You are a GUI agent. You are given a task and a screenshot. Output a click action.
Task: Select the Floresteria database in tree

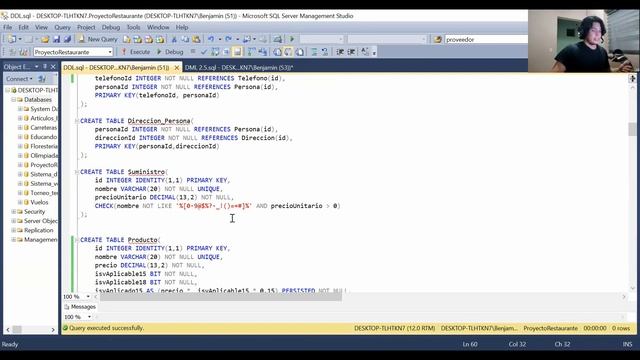point(44,146)
